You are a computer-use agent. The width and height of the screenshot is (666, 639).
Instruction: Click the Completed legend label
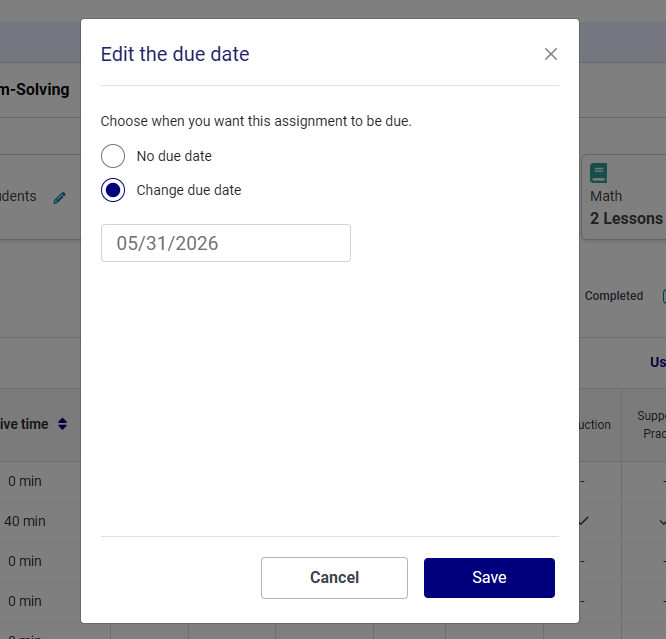614,296
